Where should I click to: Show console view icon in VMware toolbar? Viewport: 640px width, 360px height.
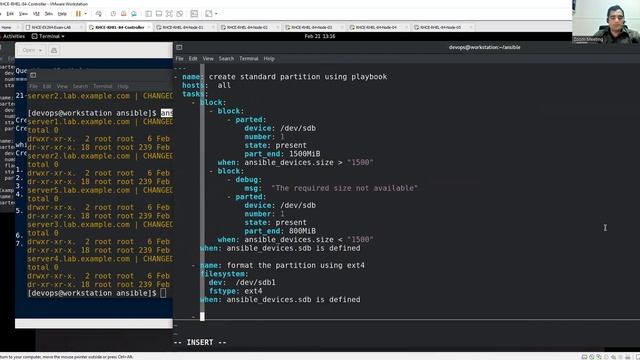click(194, 13)
